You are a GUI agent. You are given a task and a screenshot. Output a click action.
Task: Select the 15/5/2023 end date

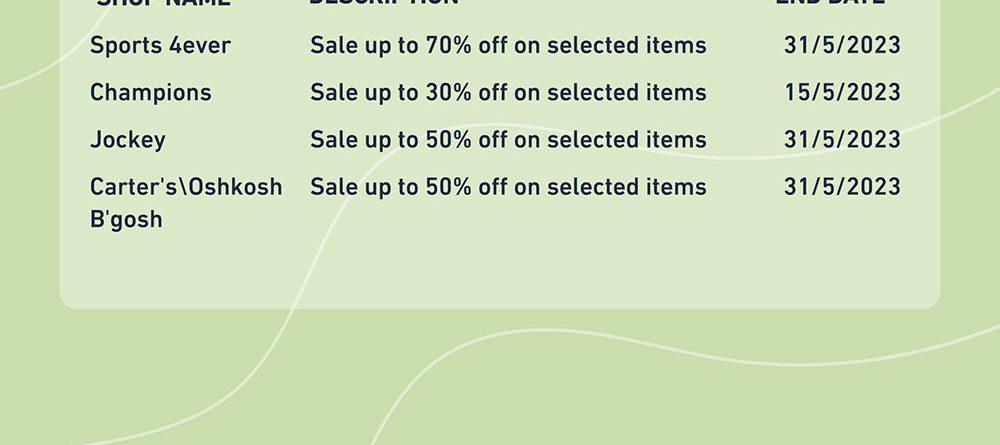842,92
